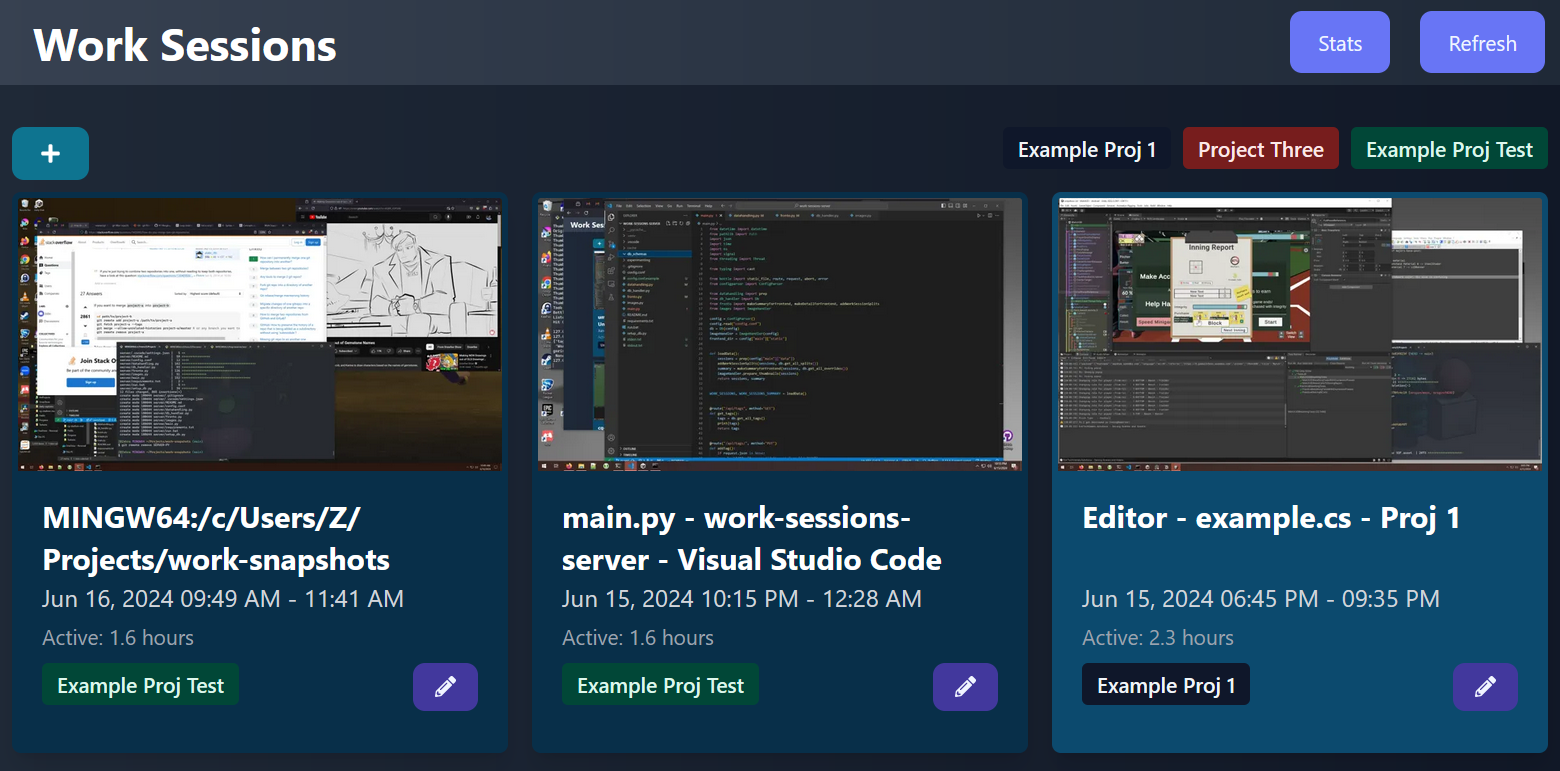Open the Editor example.cs session thumbnail
The height and width of the screenshot is (771, 1560).
1300,334
